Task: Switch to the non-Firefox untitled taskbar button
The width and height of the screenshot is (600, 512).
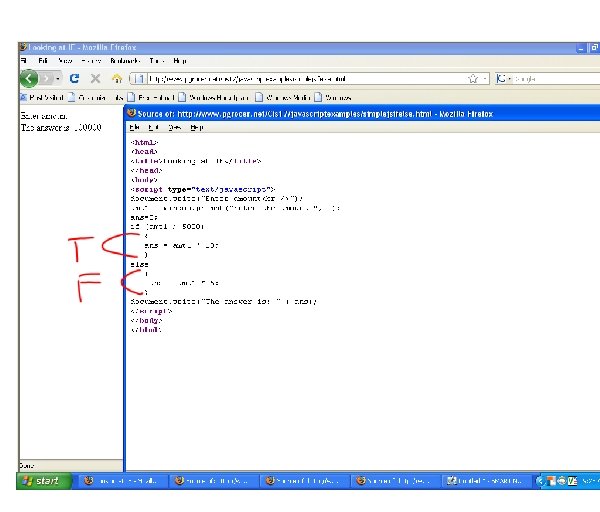Action: (487, 481)
